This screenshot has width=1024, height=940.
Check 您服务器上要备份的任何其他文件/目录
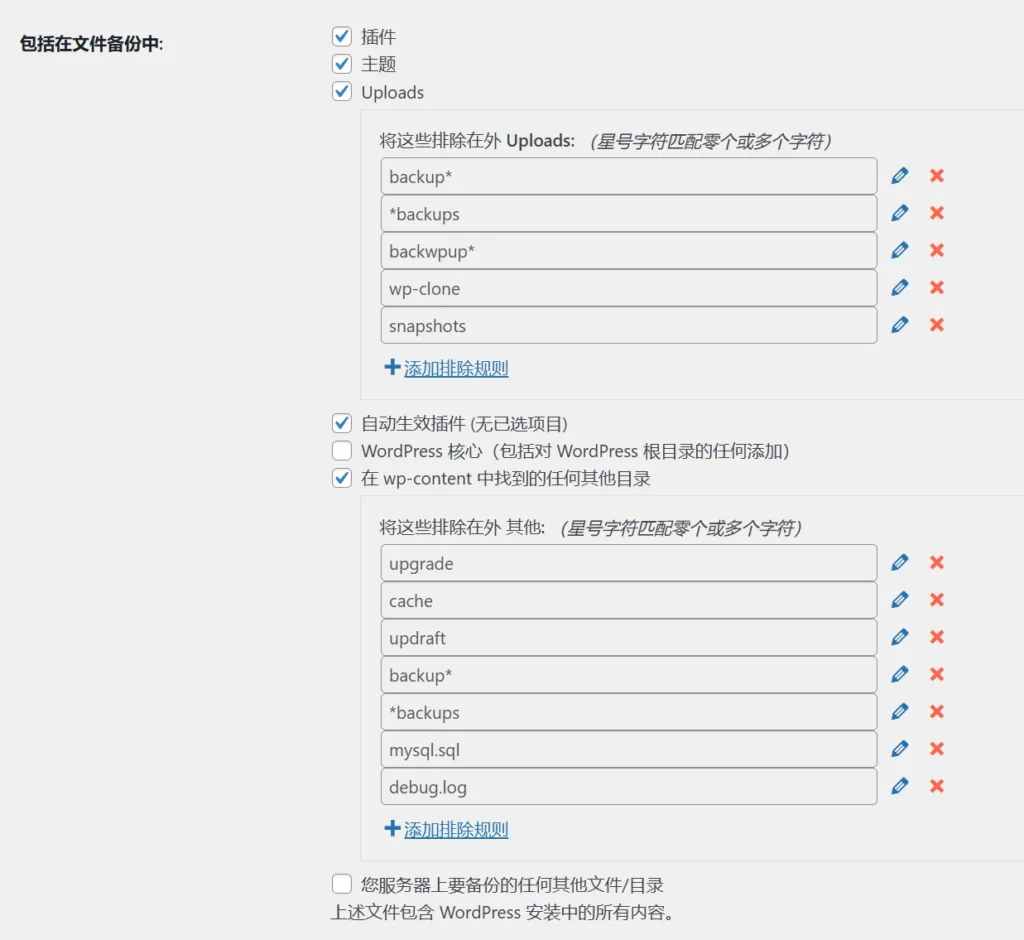(342, 884)
